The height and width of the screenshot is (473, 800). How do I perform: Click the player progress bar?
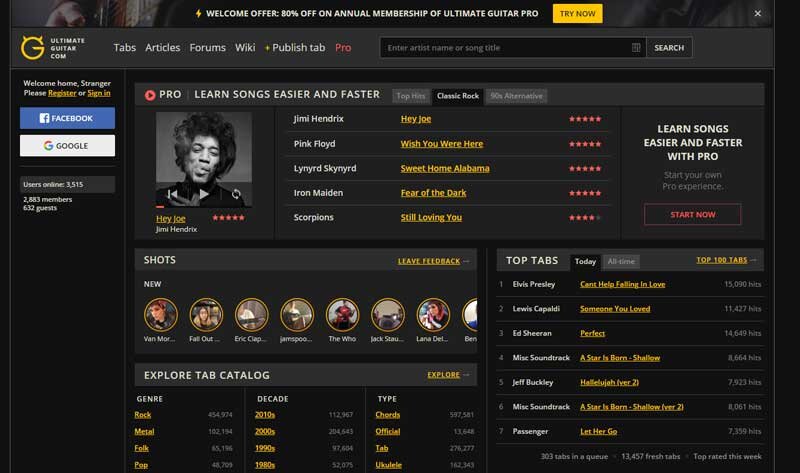(204, 207)
